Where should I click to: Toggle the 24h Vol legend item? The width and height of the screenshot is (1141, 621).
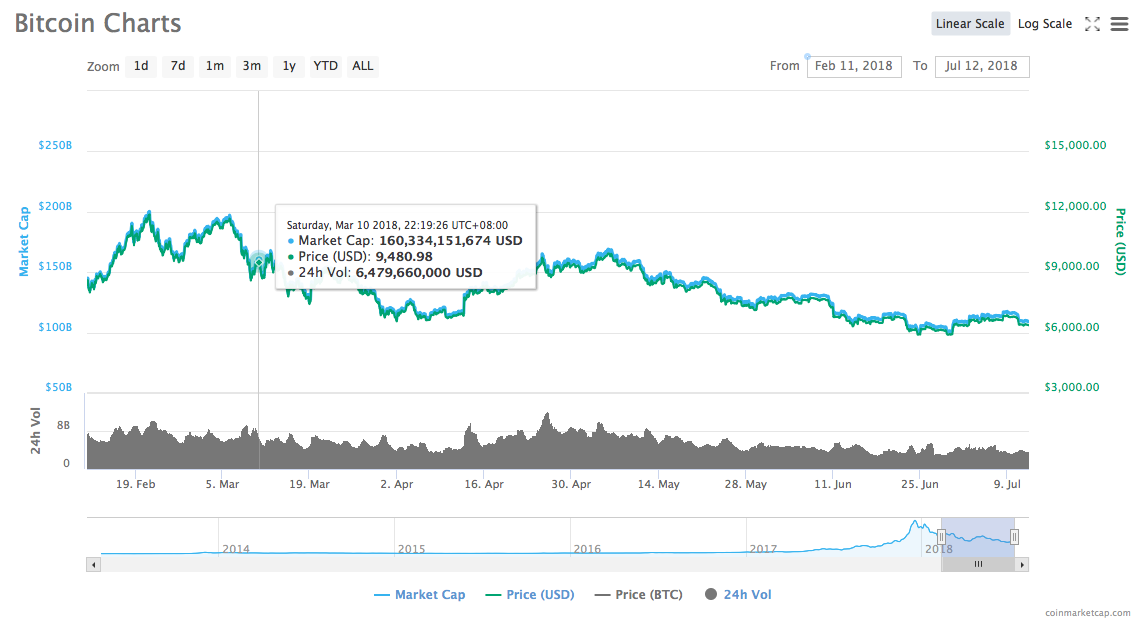click(738, 595)
